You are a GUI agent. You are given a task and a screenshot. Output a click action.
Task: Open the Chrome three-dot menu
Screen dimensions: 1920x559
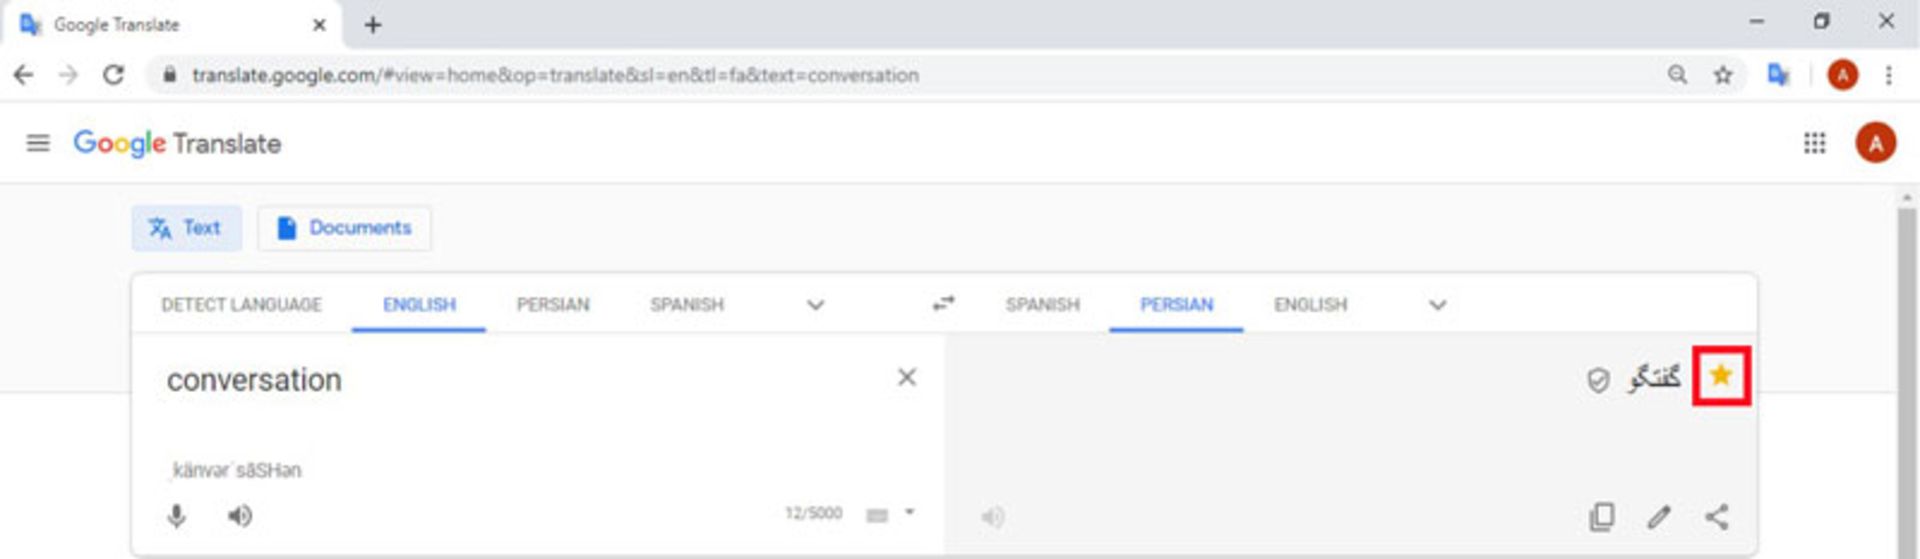pyautogui.click(x=1888, y=75)
